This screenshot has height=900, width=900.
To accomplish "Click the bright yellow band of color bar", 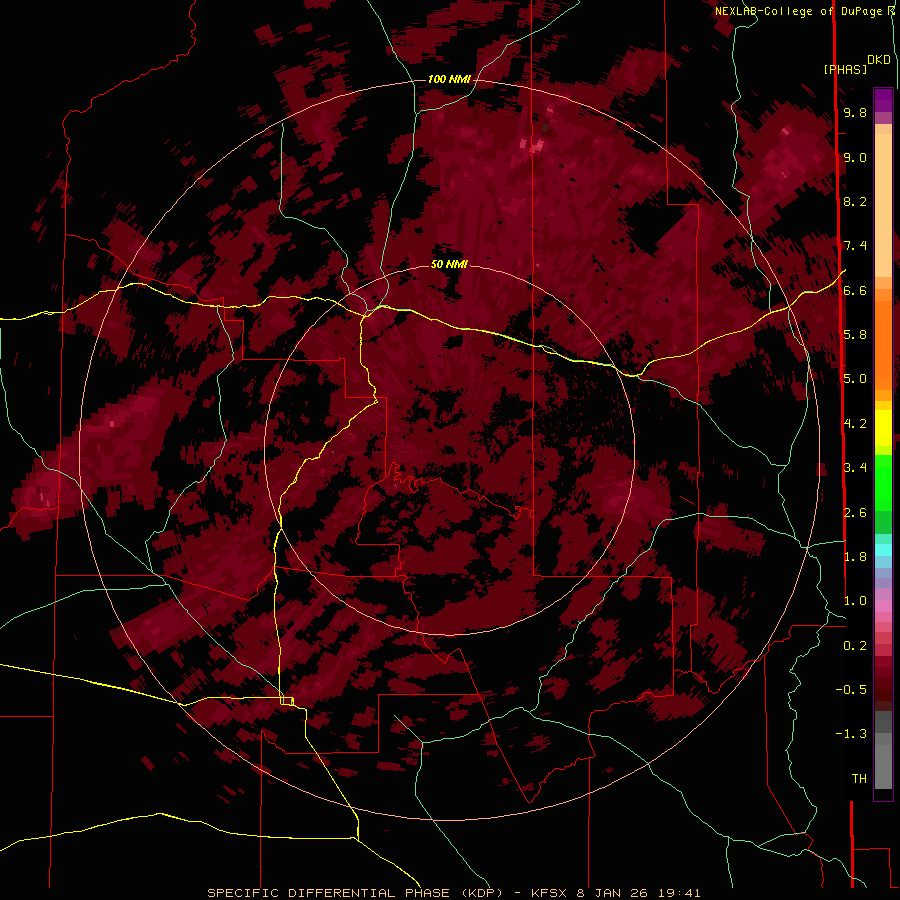I will click(883, 428).
